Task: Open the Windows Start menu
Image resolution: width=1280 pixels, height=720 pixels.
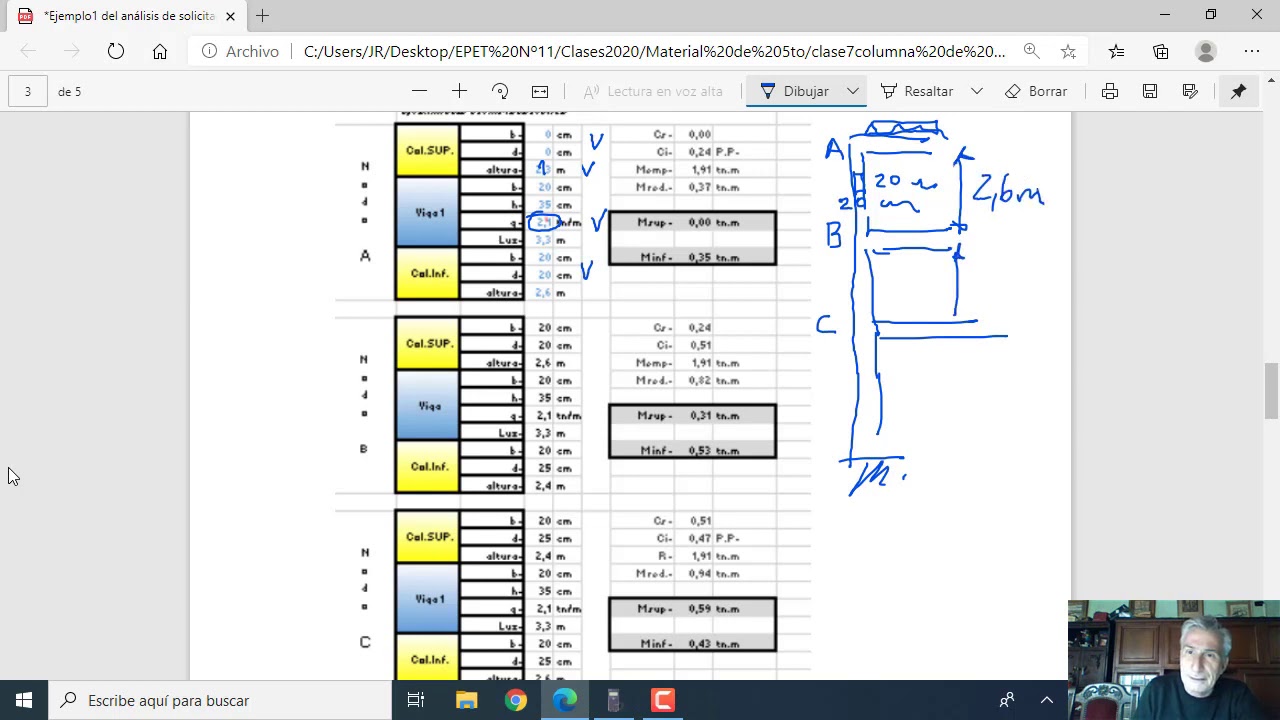Action: 24,700
